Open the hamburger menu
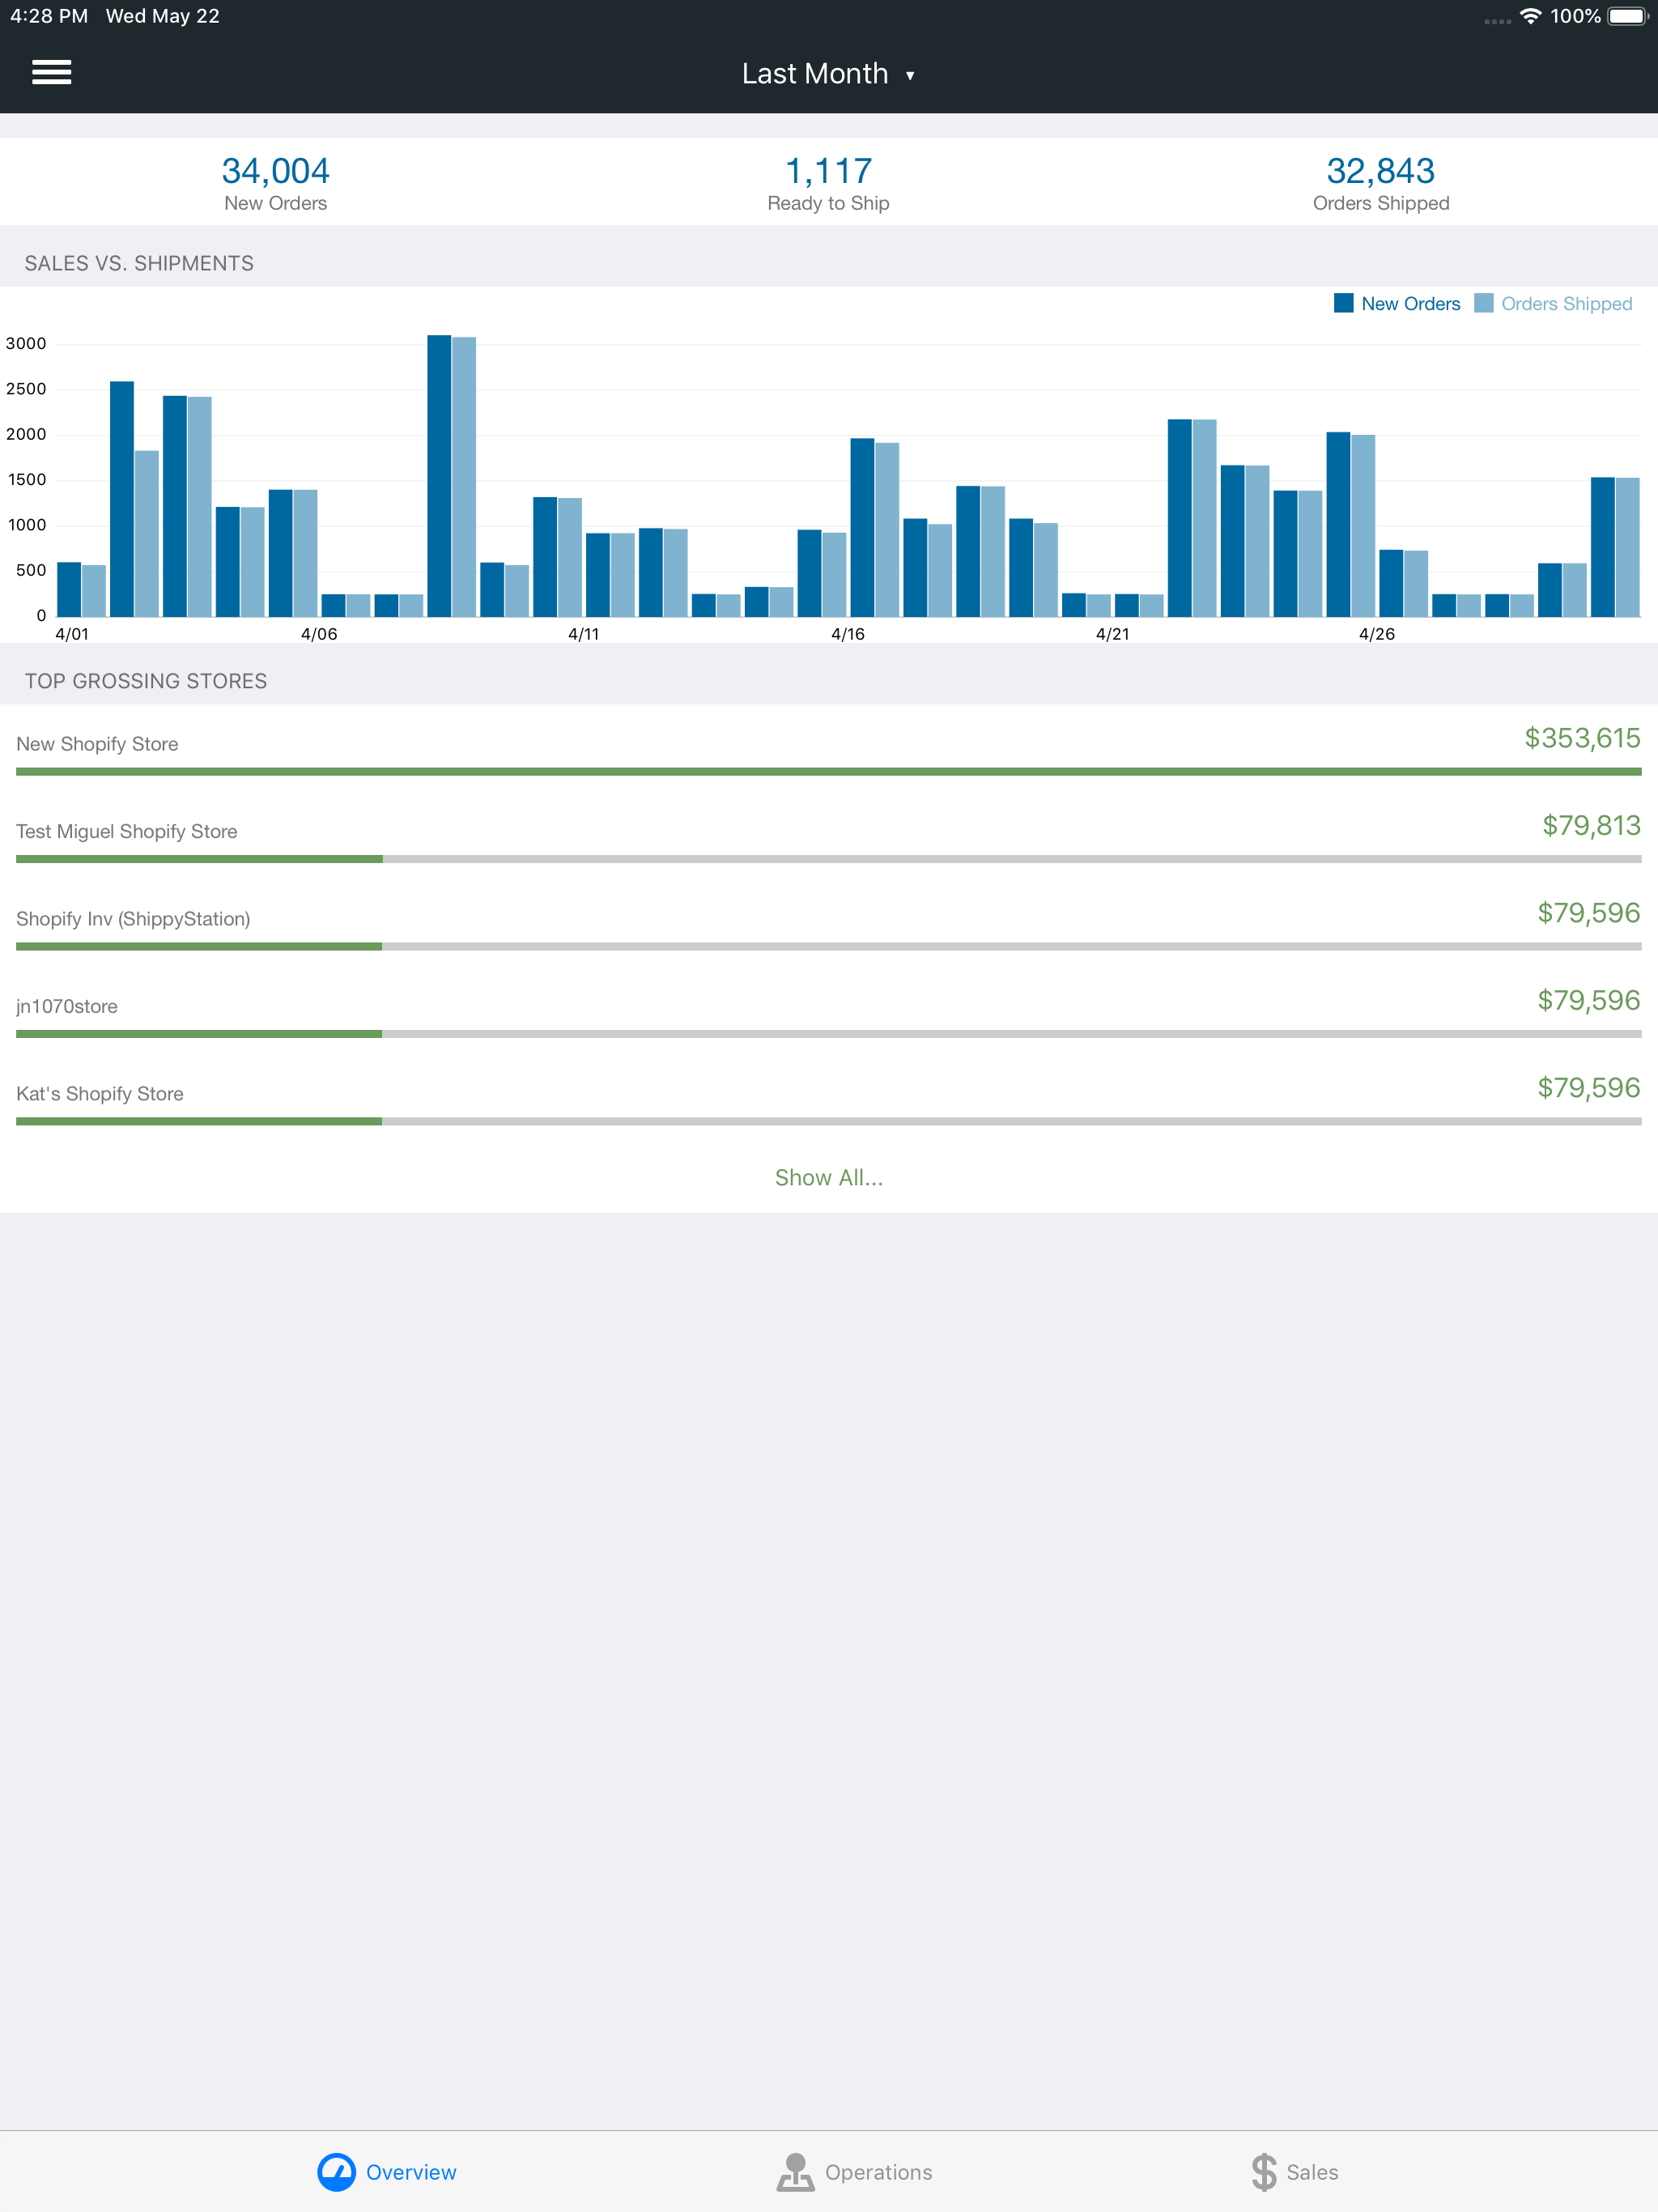Image resolution: width=1658 pixels, height=2212 pixels. (52, 72)
